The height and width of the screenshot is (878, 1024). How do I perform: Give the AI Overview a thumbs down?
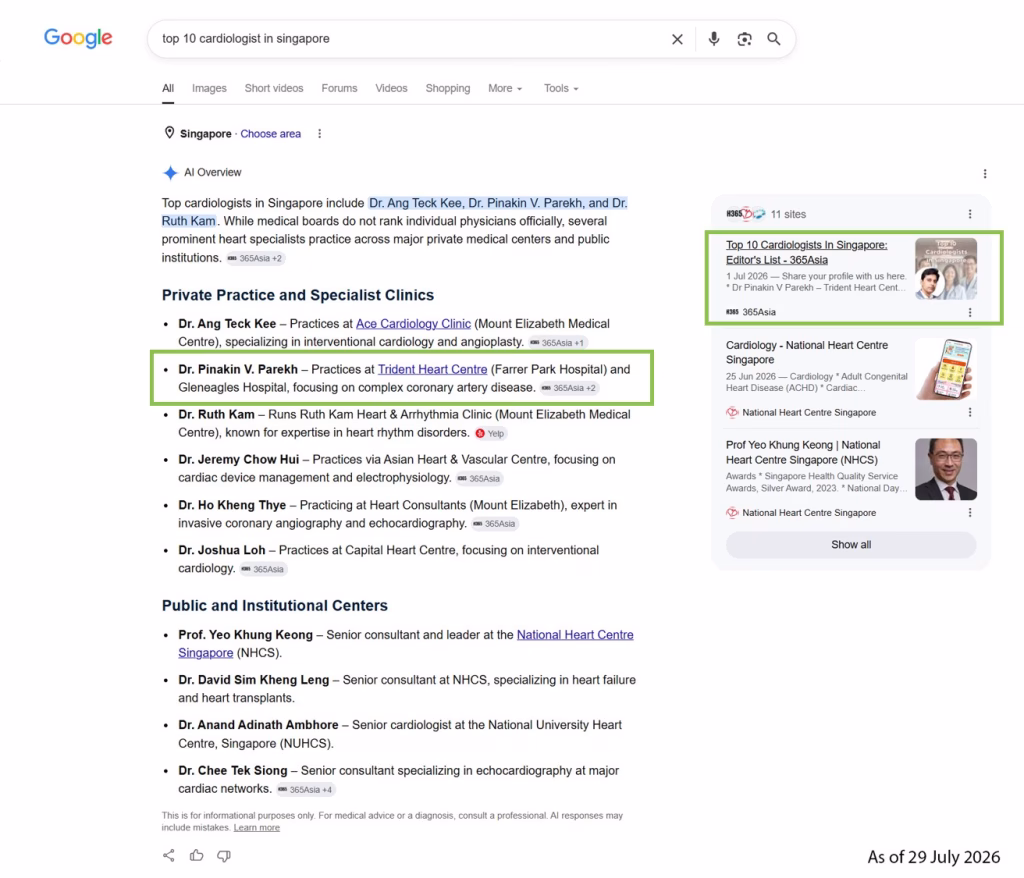pos(224,856)
